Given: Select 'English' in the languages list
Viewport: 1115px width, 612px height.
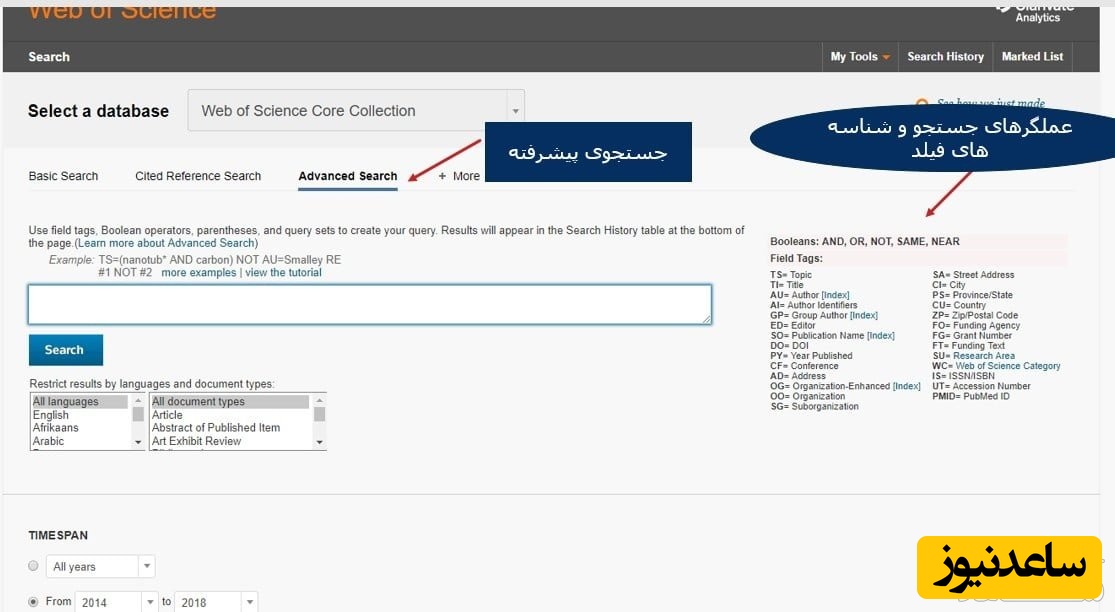Looking at the screenshot, I should tap(51, 415).
